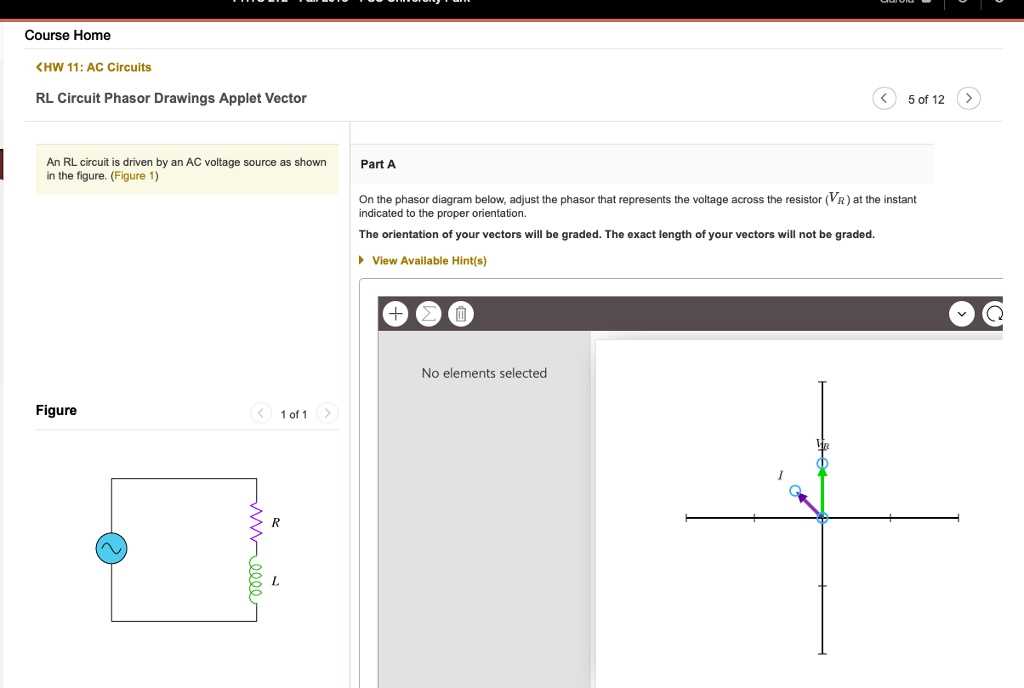The width and height of the screenshot is (1024, 688).
Task: Click the 'Figure' section heading
Action: click(56, 410)
